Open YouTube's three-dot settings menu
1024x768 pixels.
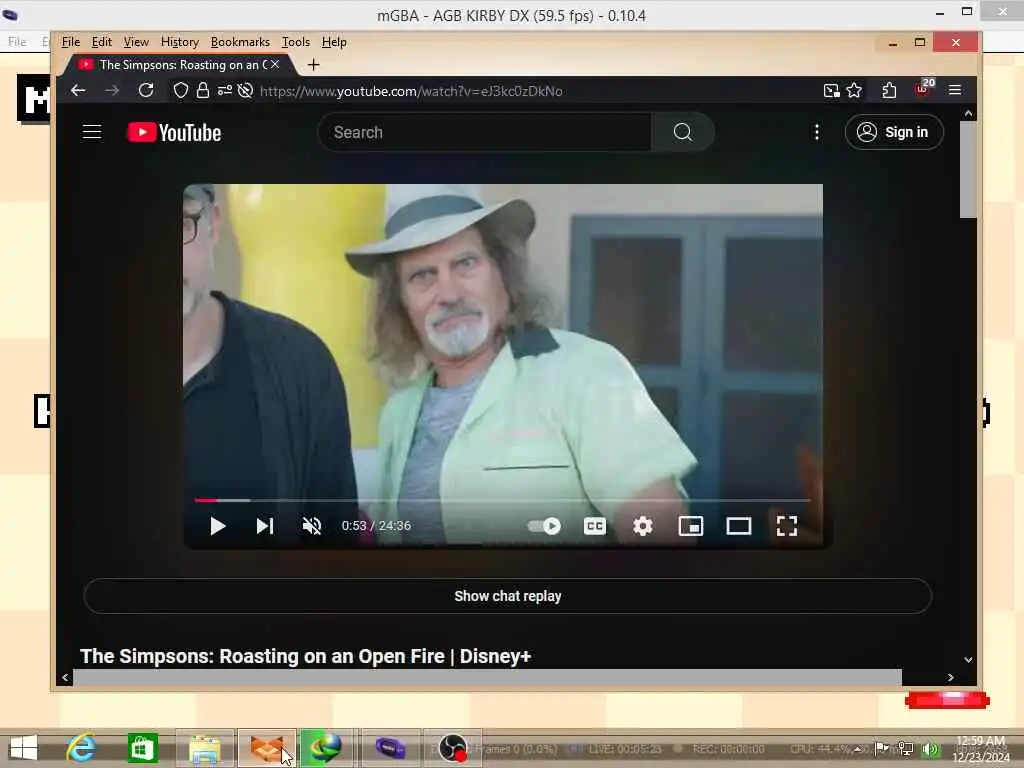816,133
